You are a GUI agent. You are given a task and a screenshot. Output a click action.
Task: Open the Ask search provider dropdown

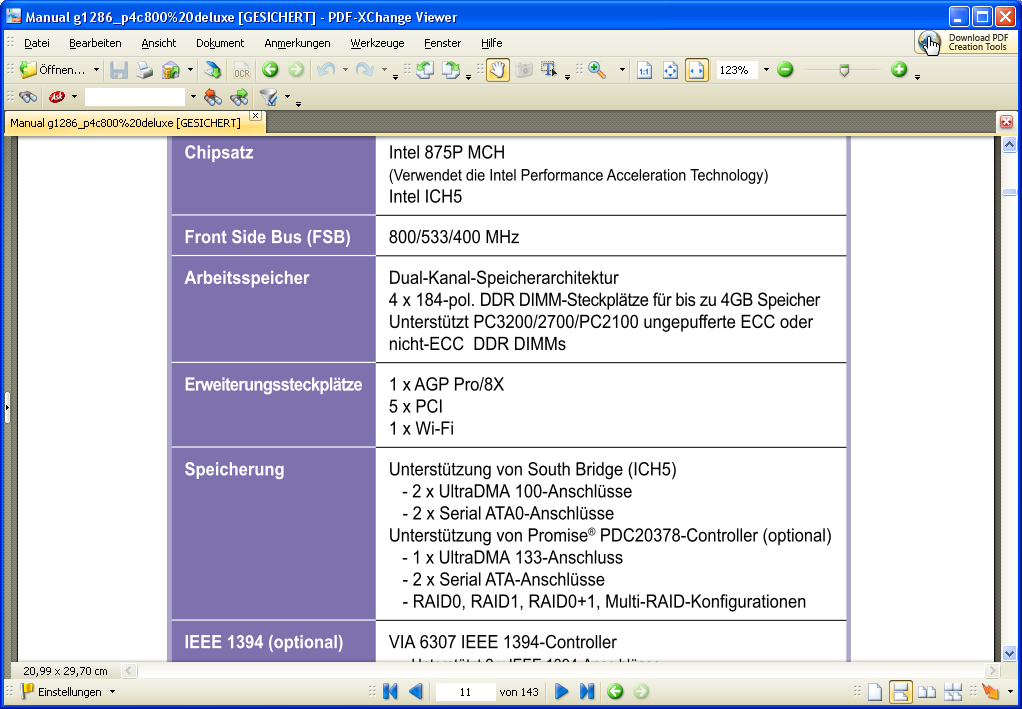point(74,97)
